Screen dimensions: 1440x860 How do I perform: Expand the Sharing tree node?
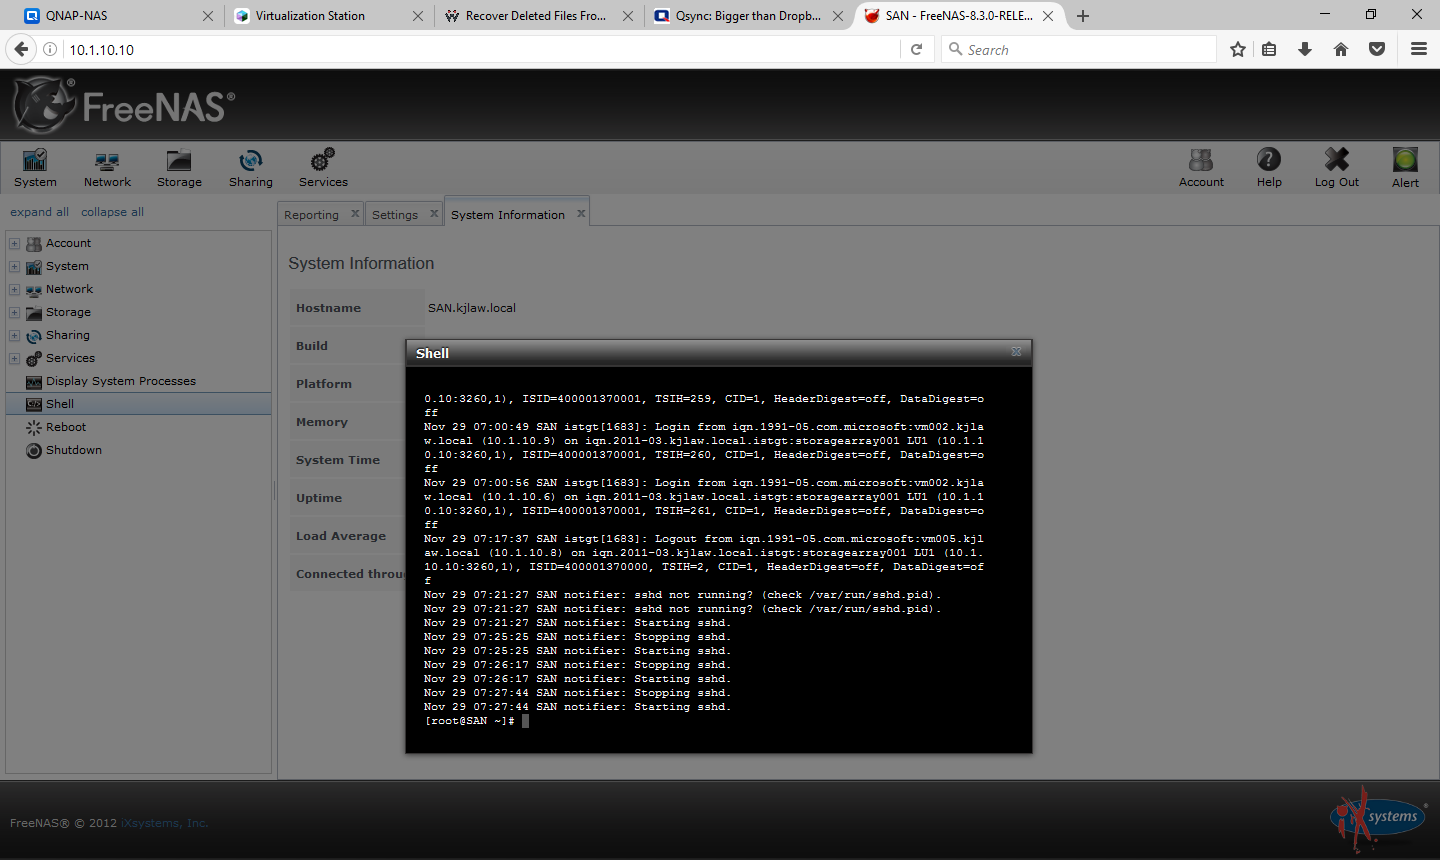coord(14,335)
